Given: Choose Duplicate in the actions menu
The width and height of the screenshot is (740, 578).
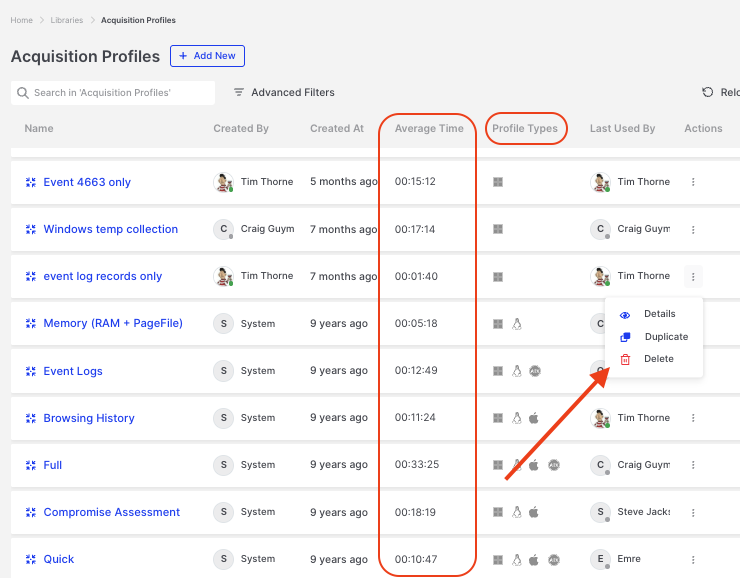Looking at the screenshot, I should pyautogui.click(x=665, y=337).
